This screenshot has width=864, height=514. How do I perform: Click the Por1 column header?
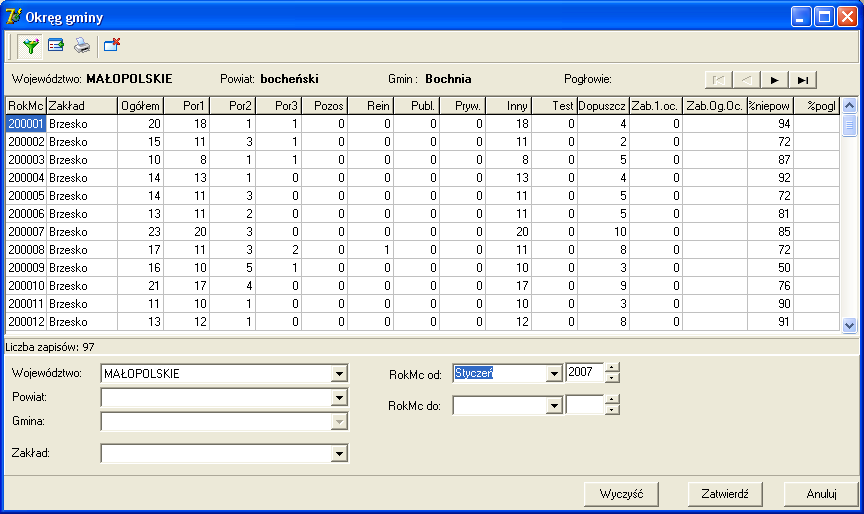(x=186, y=106)
